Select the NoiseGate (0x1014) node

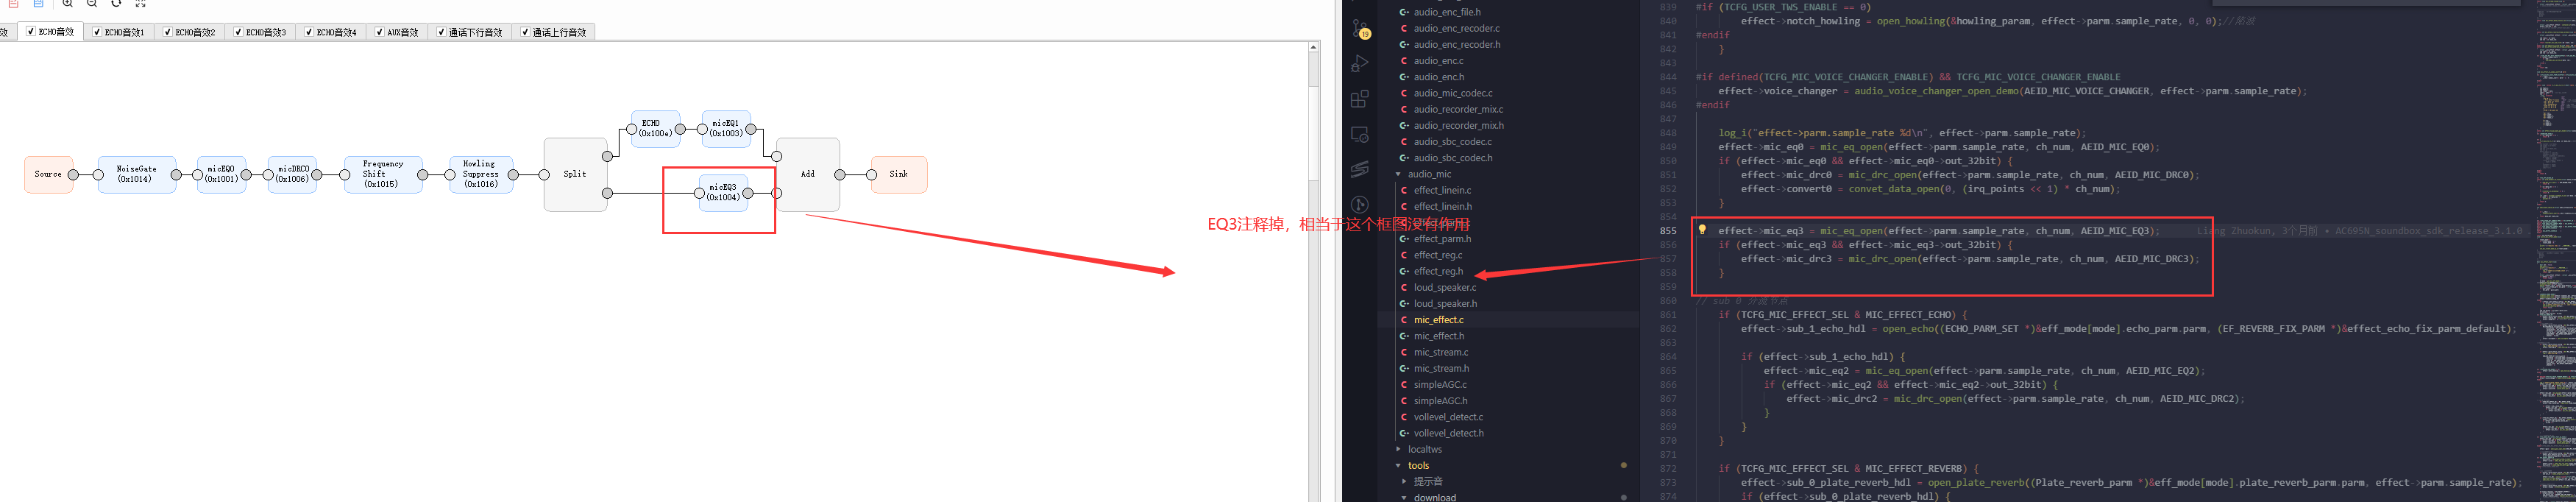(x=136, y=174)
